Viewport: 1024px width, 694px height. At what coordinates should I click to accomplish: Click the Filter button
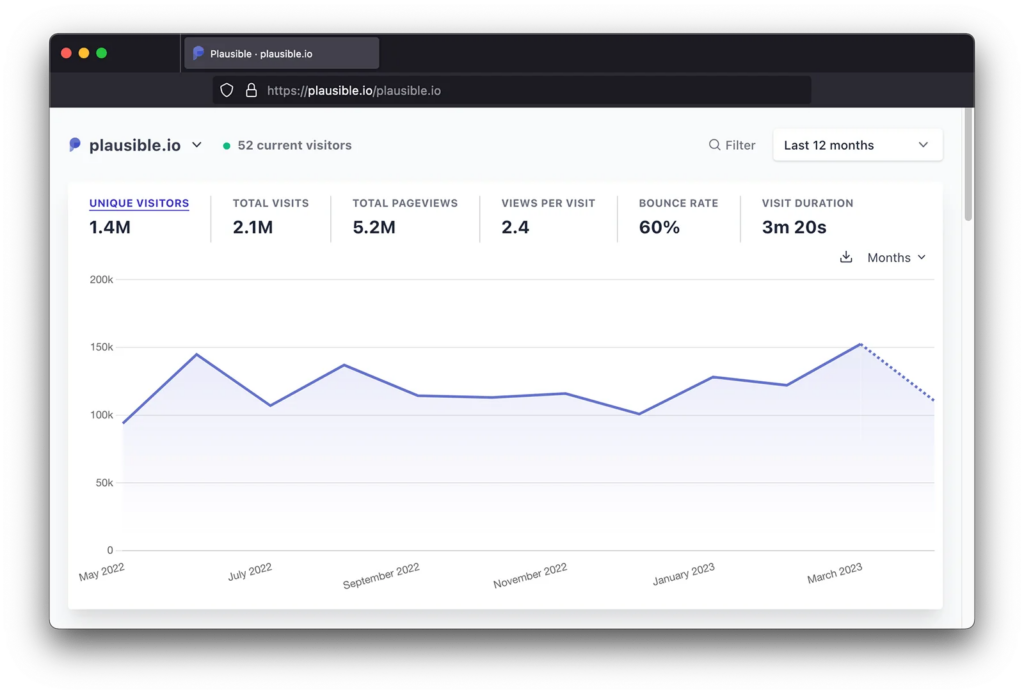[732, 145]
